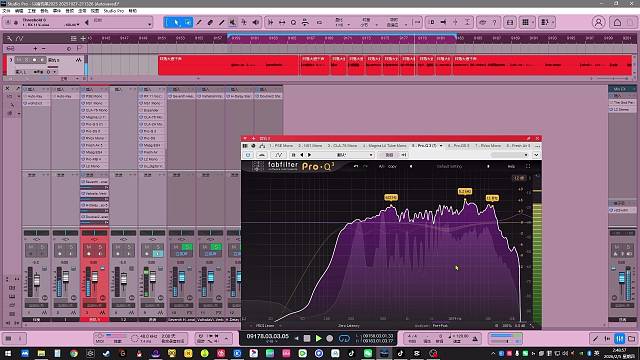Expand the plugin window options chevron
640x360 pixels.
point(536,155)
